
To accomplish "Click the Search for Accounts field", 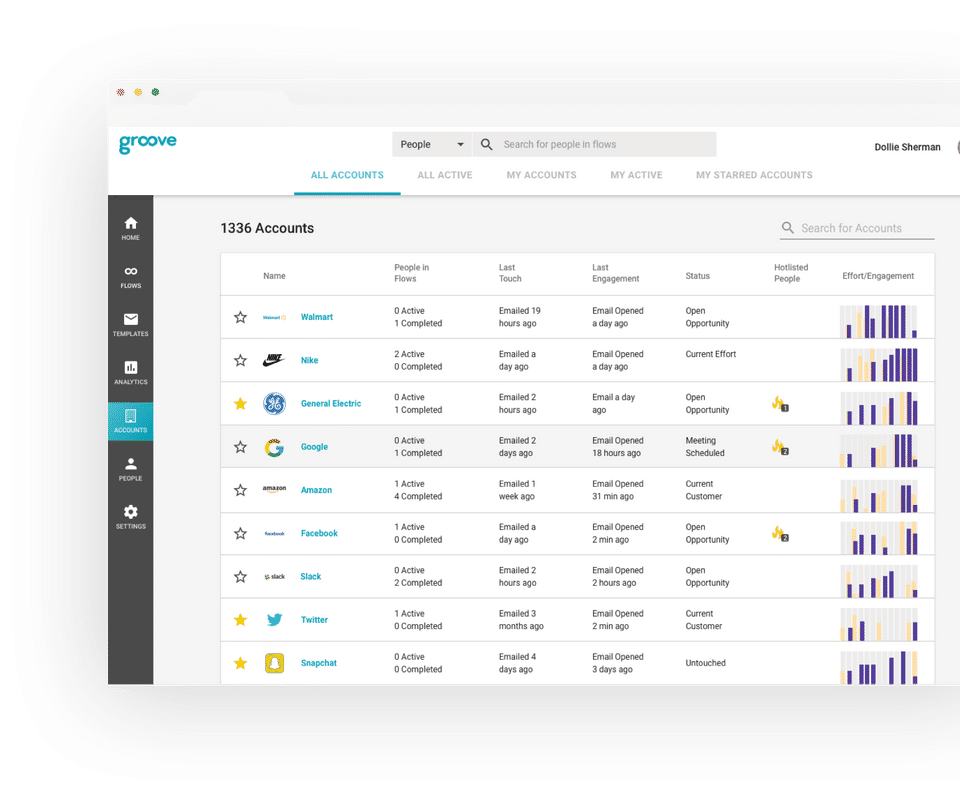I will click(857, 228).
